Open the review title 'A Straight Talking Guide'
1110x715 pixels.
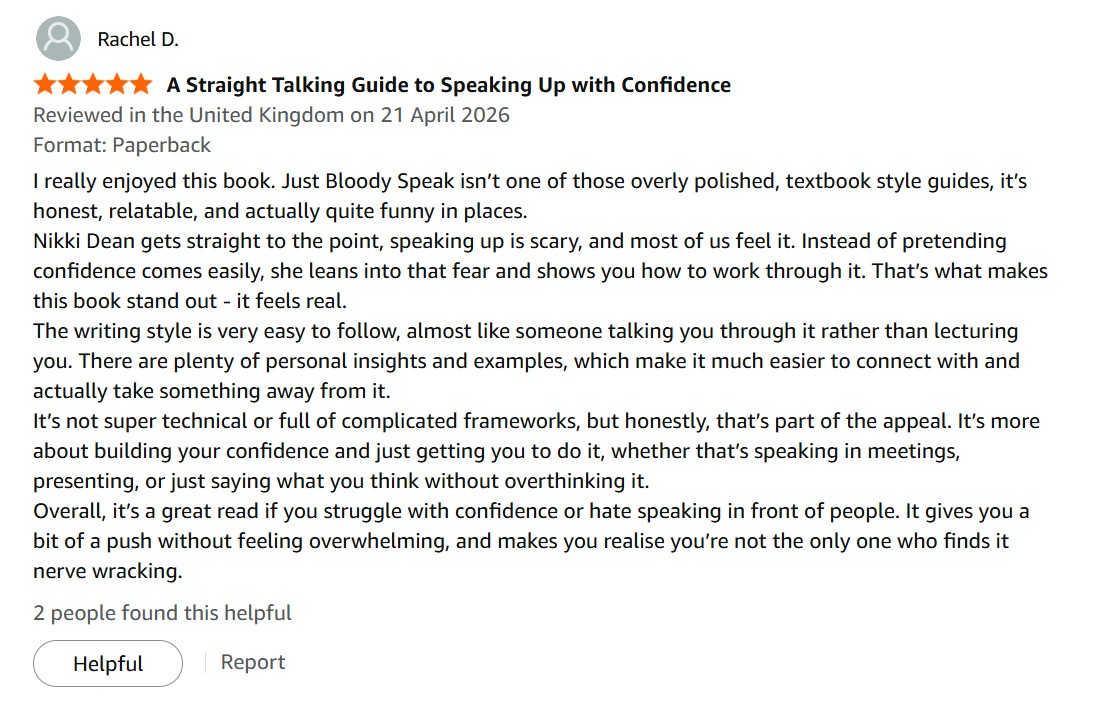tap(449, 85)
